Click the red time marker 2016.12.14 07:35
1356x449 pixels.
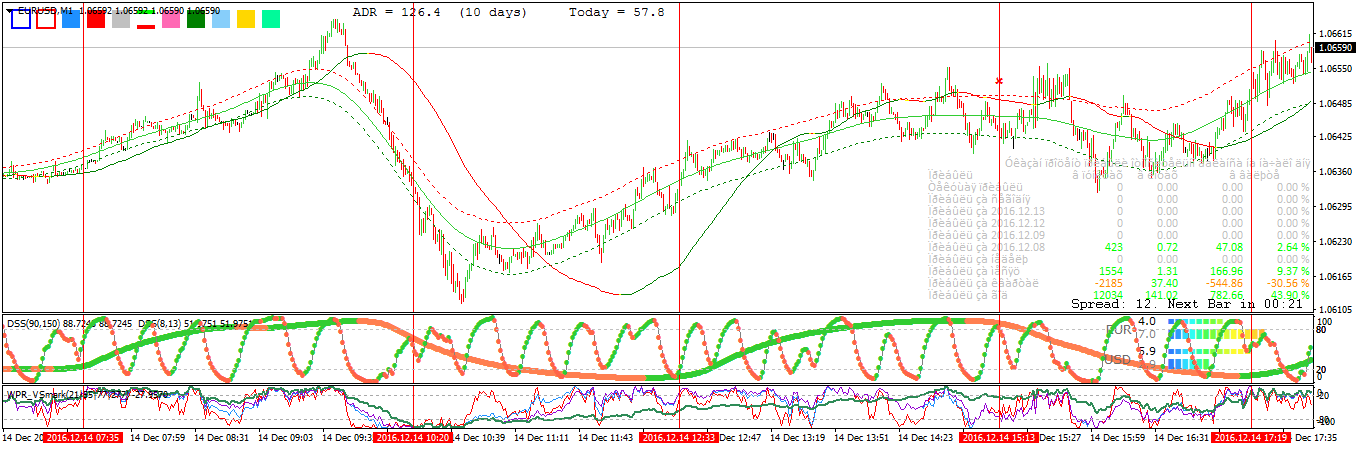[x=84, y=438]
